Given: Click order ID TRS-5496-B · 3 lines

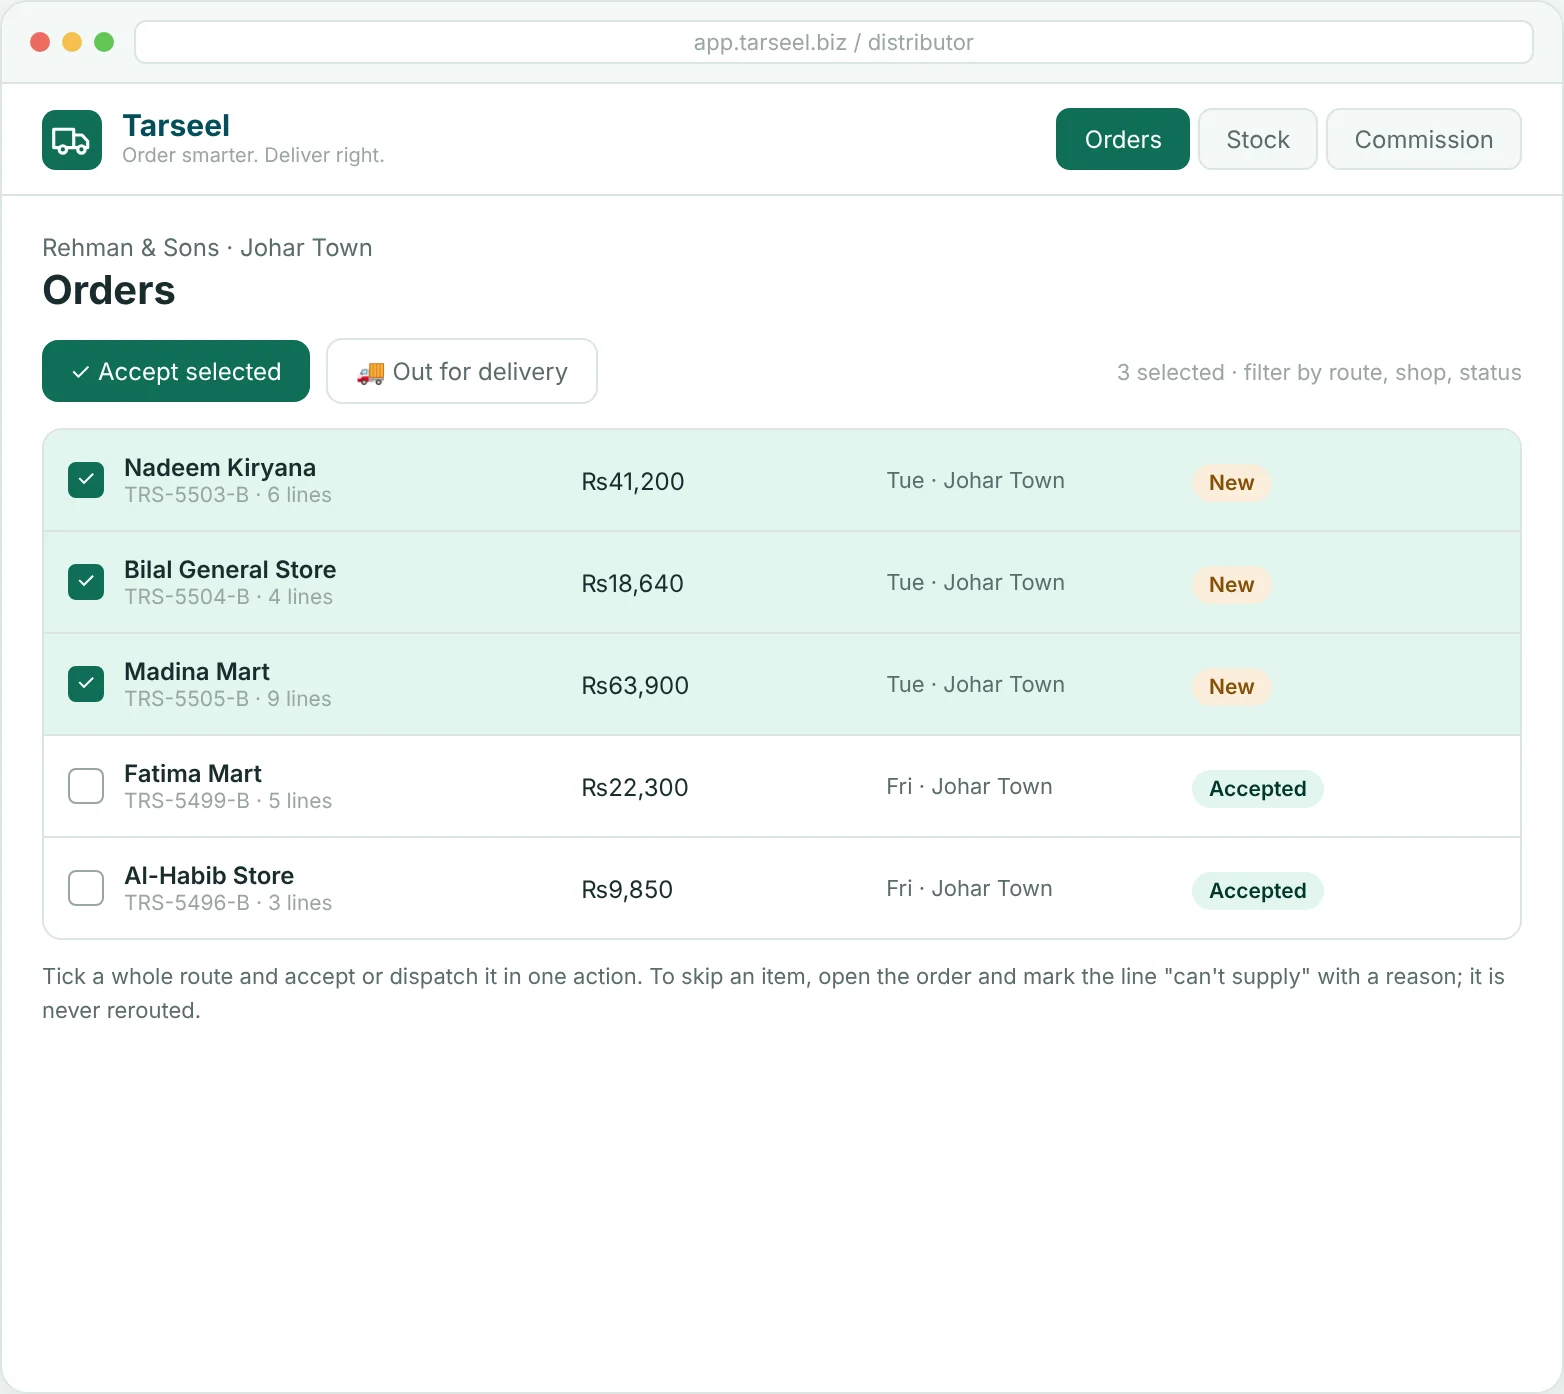Looking at the screenshot, I should (228, 903).
